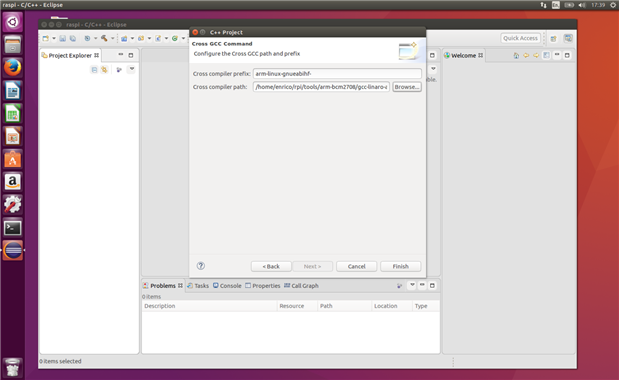Open dropdown next to the build configuration icon

point(95,38)
